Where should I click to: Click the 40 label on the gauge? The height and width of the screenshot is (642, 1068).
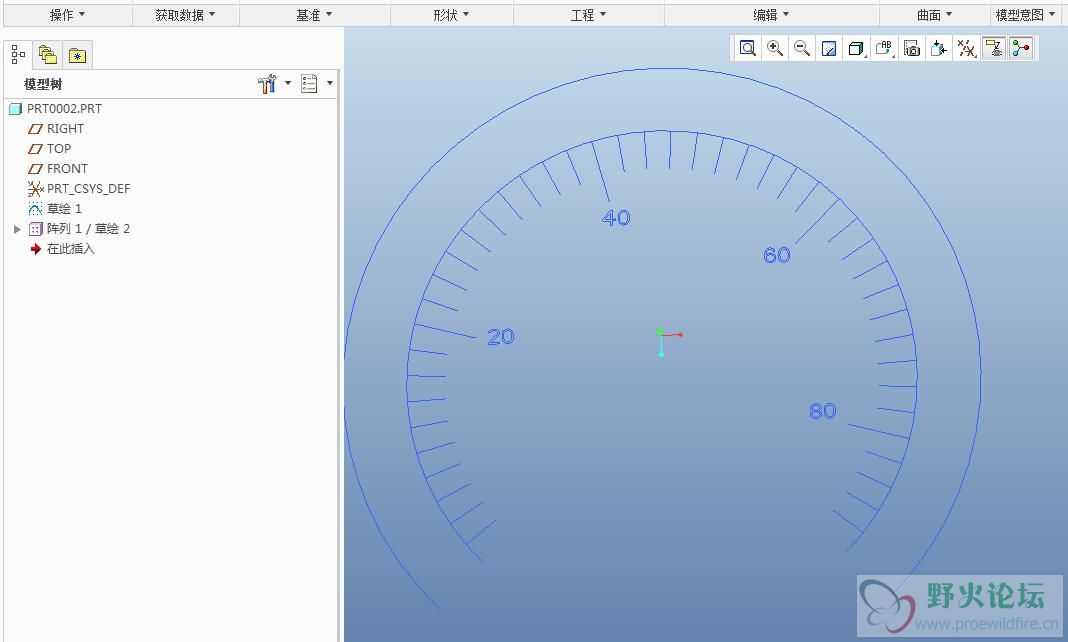pyautogui.click(x=616, y=218)
